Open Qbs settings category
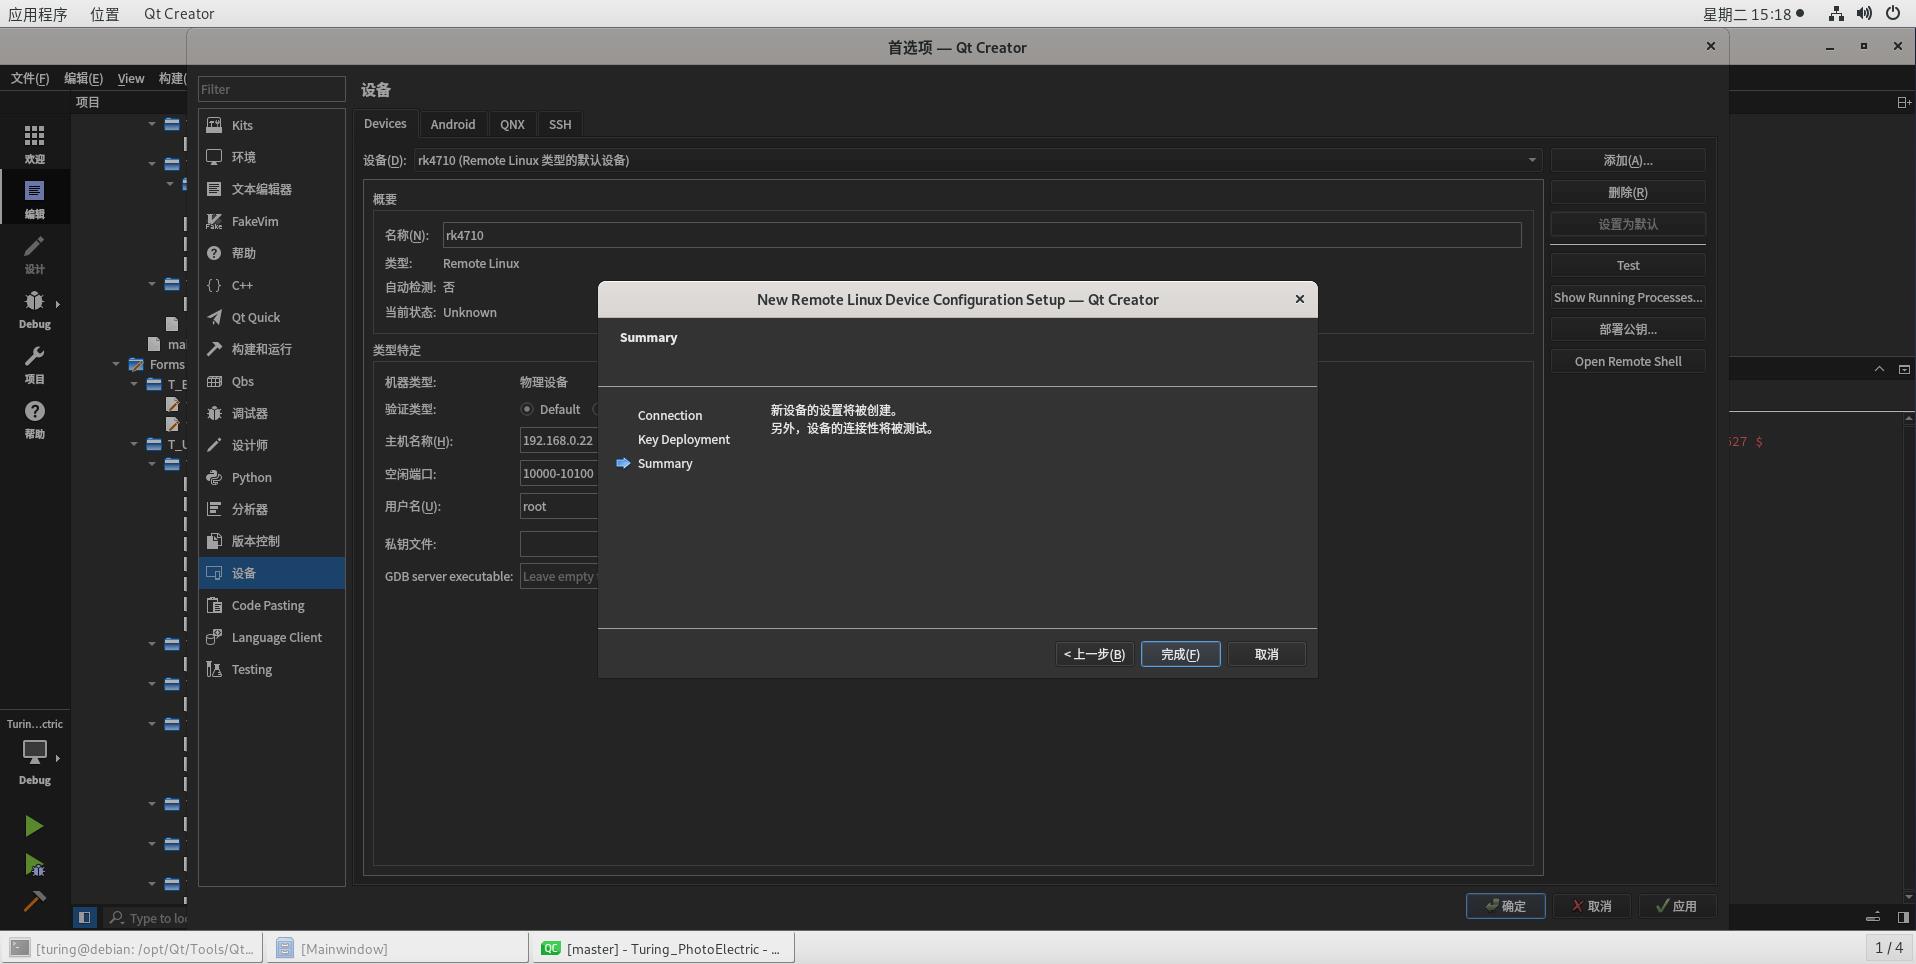This screenshot has width=1916, height=964. point(271,381)
